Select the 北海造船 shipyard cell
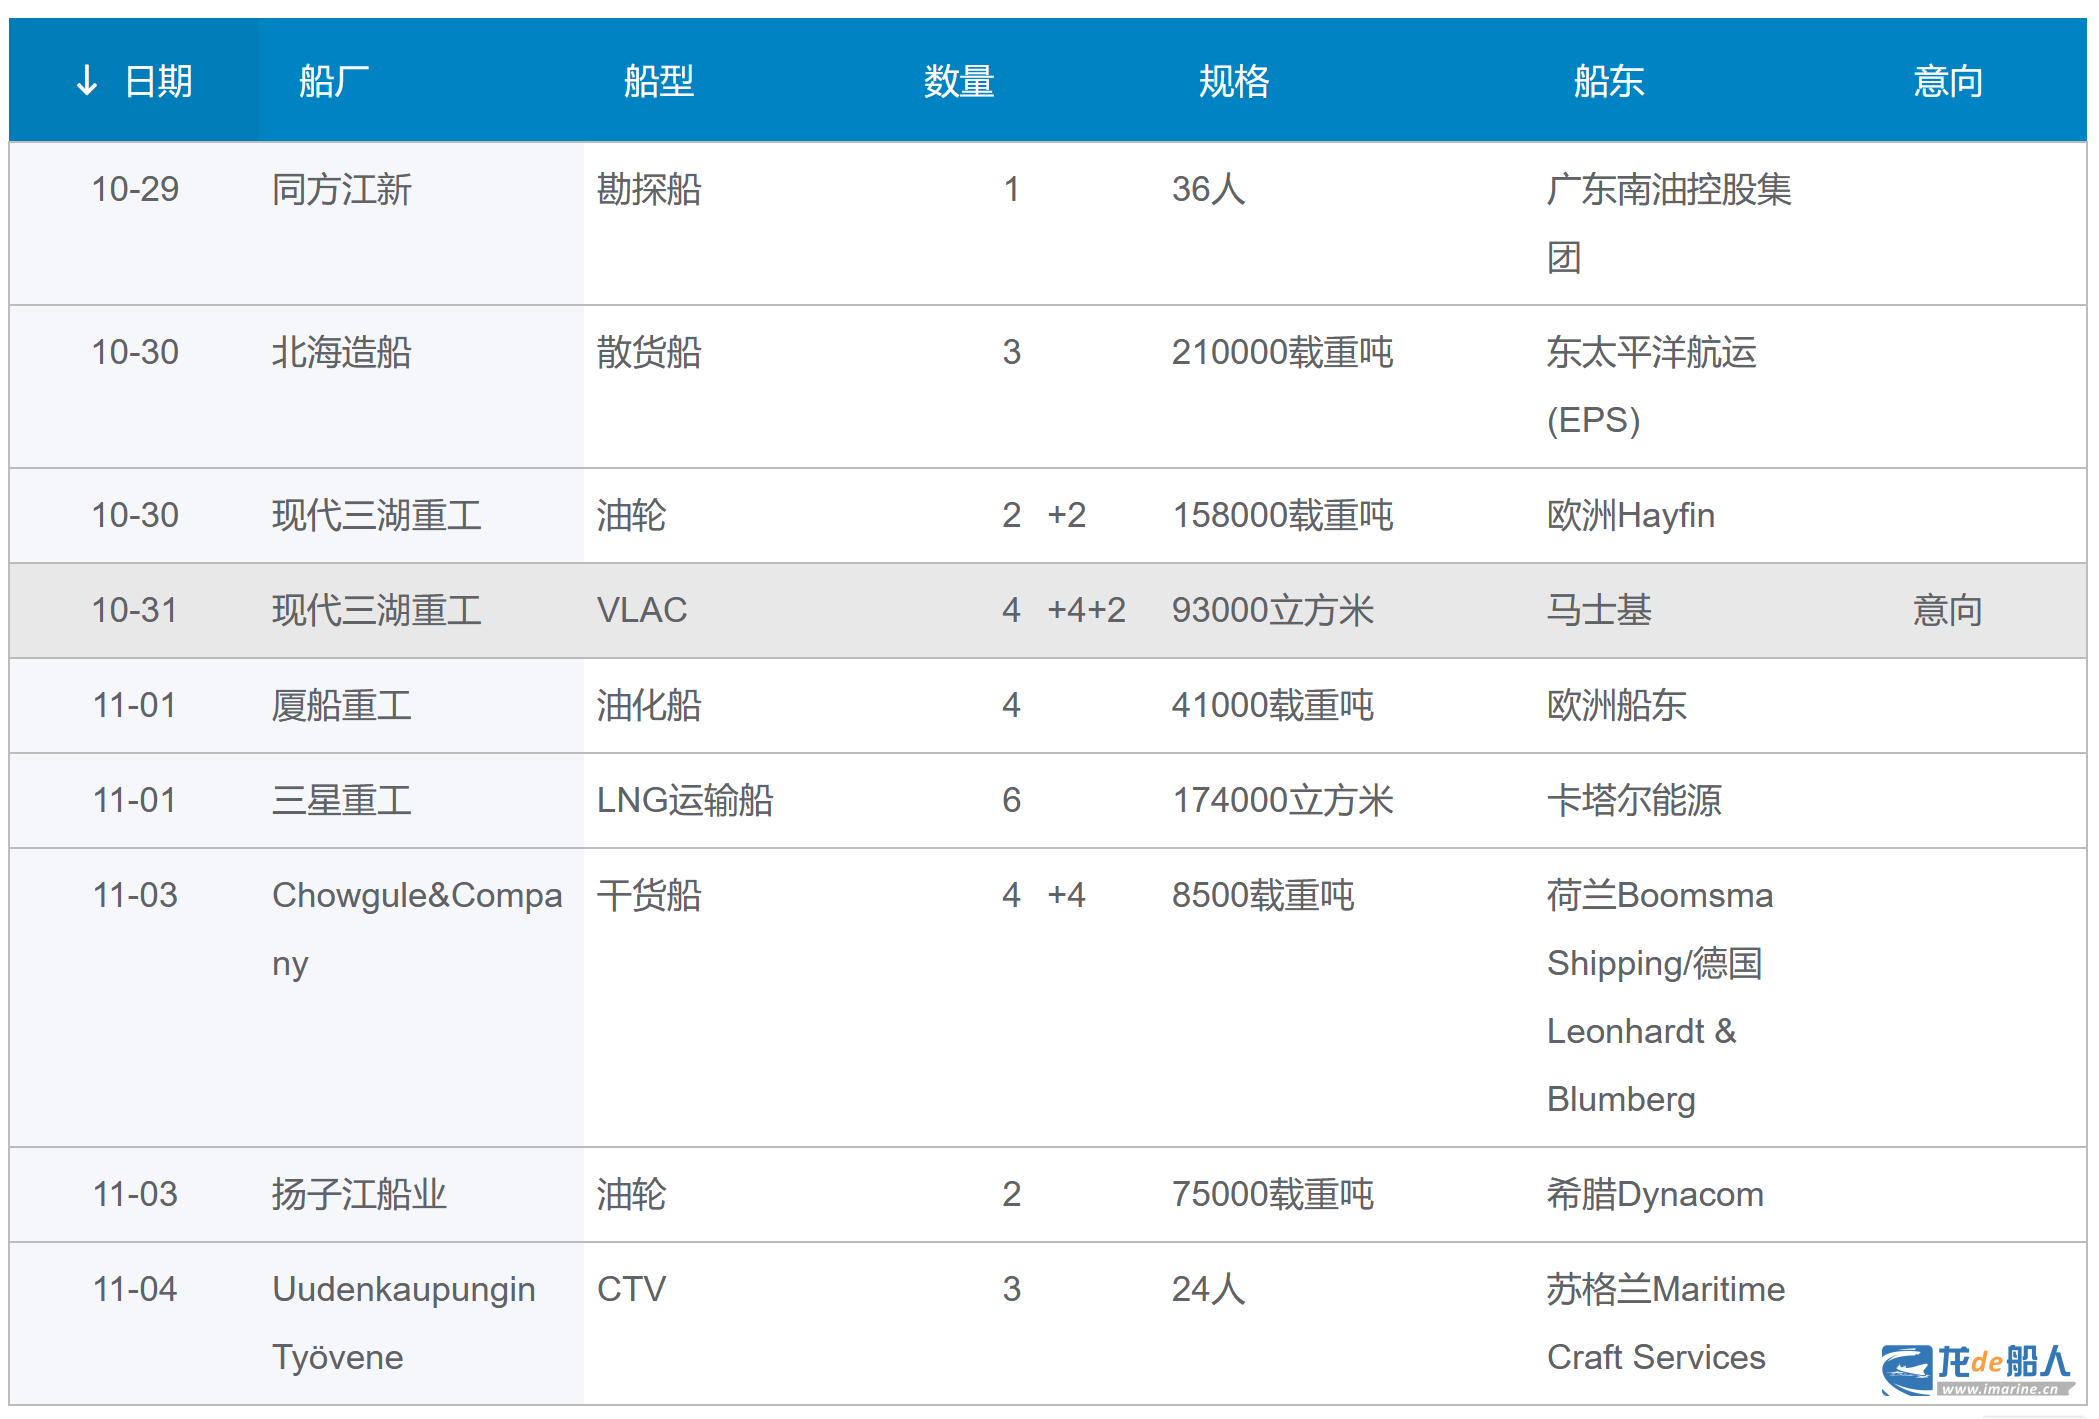 click(x=342, y=352)
